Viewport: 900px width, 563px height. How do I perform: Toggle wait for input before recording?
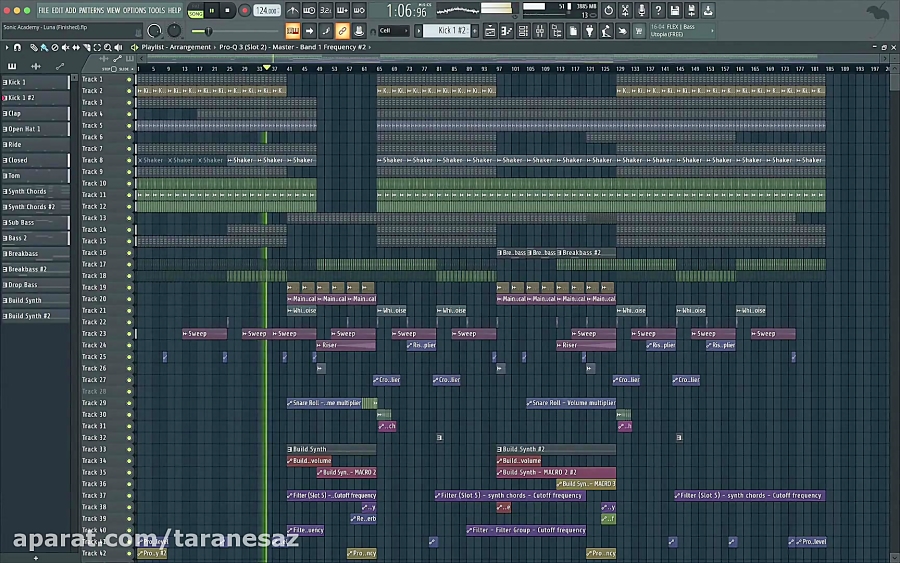coord(309,10)
